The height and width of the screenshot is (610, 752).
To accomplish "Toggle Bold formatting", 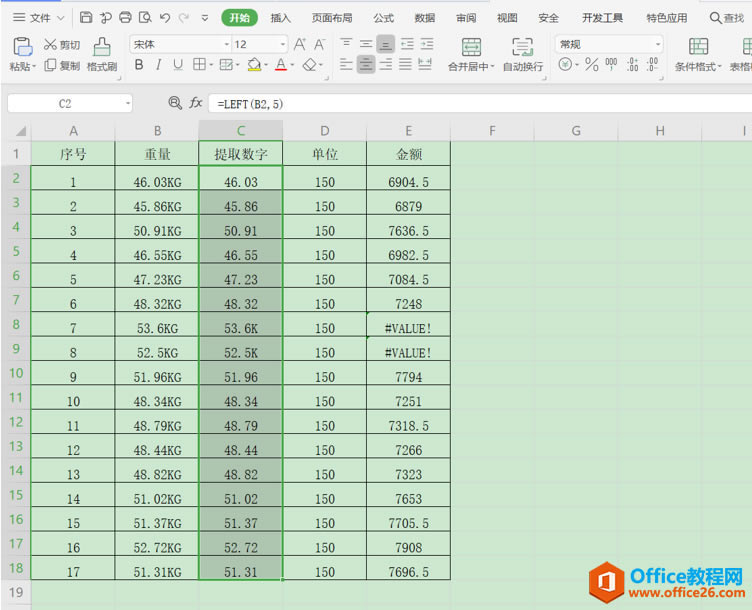I will [139, 64].
